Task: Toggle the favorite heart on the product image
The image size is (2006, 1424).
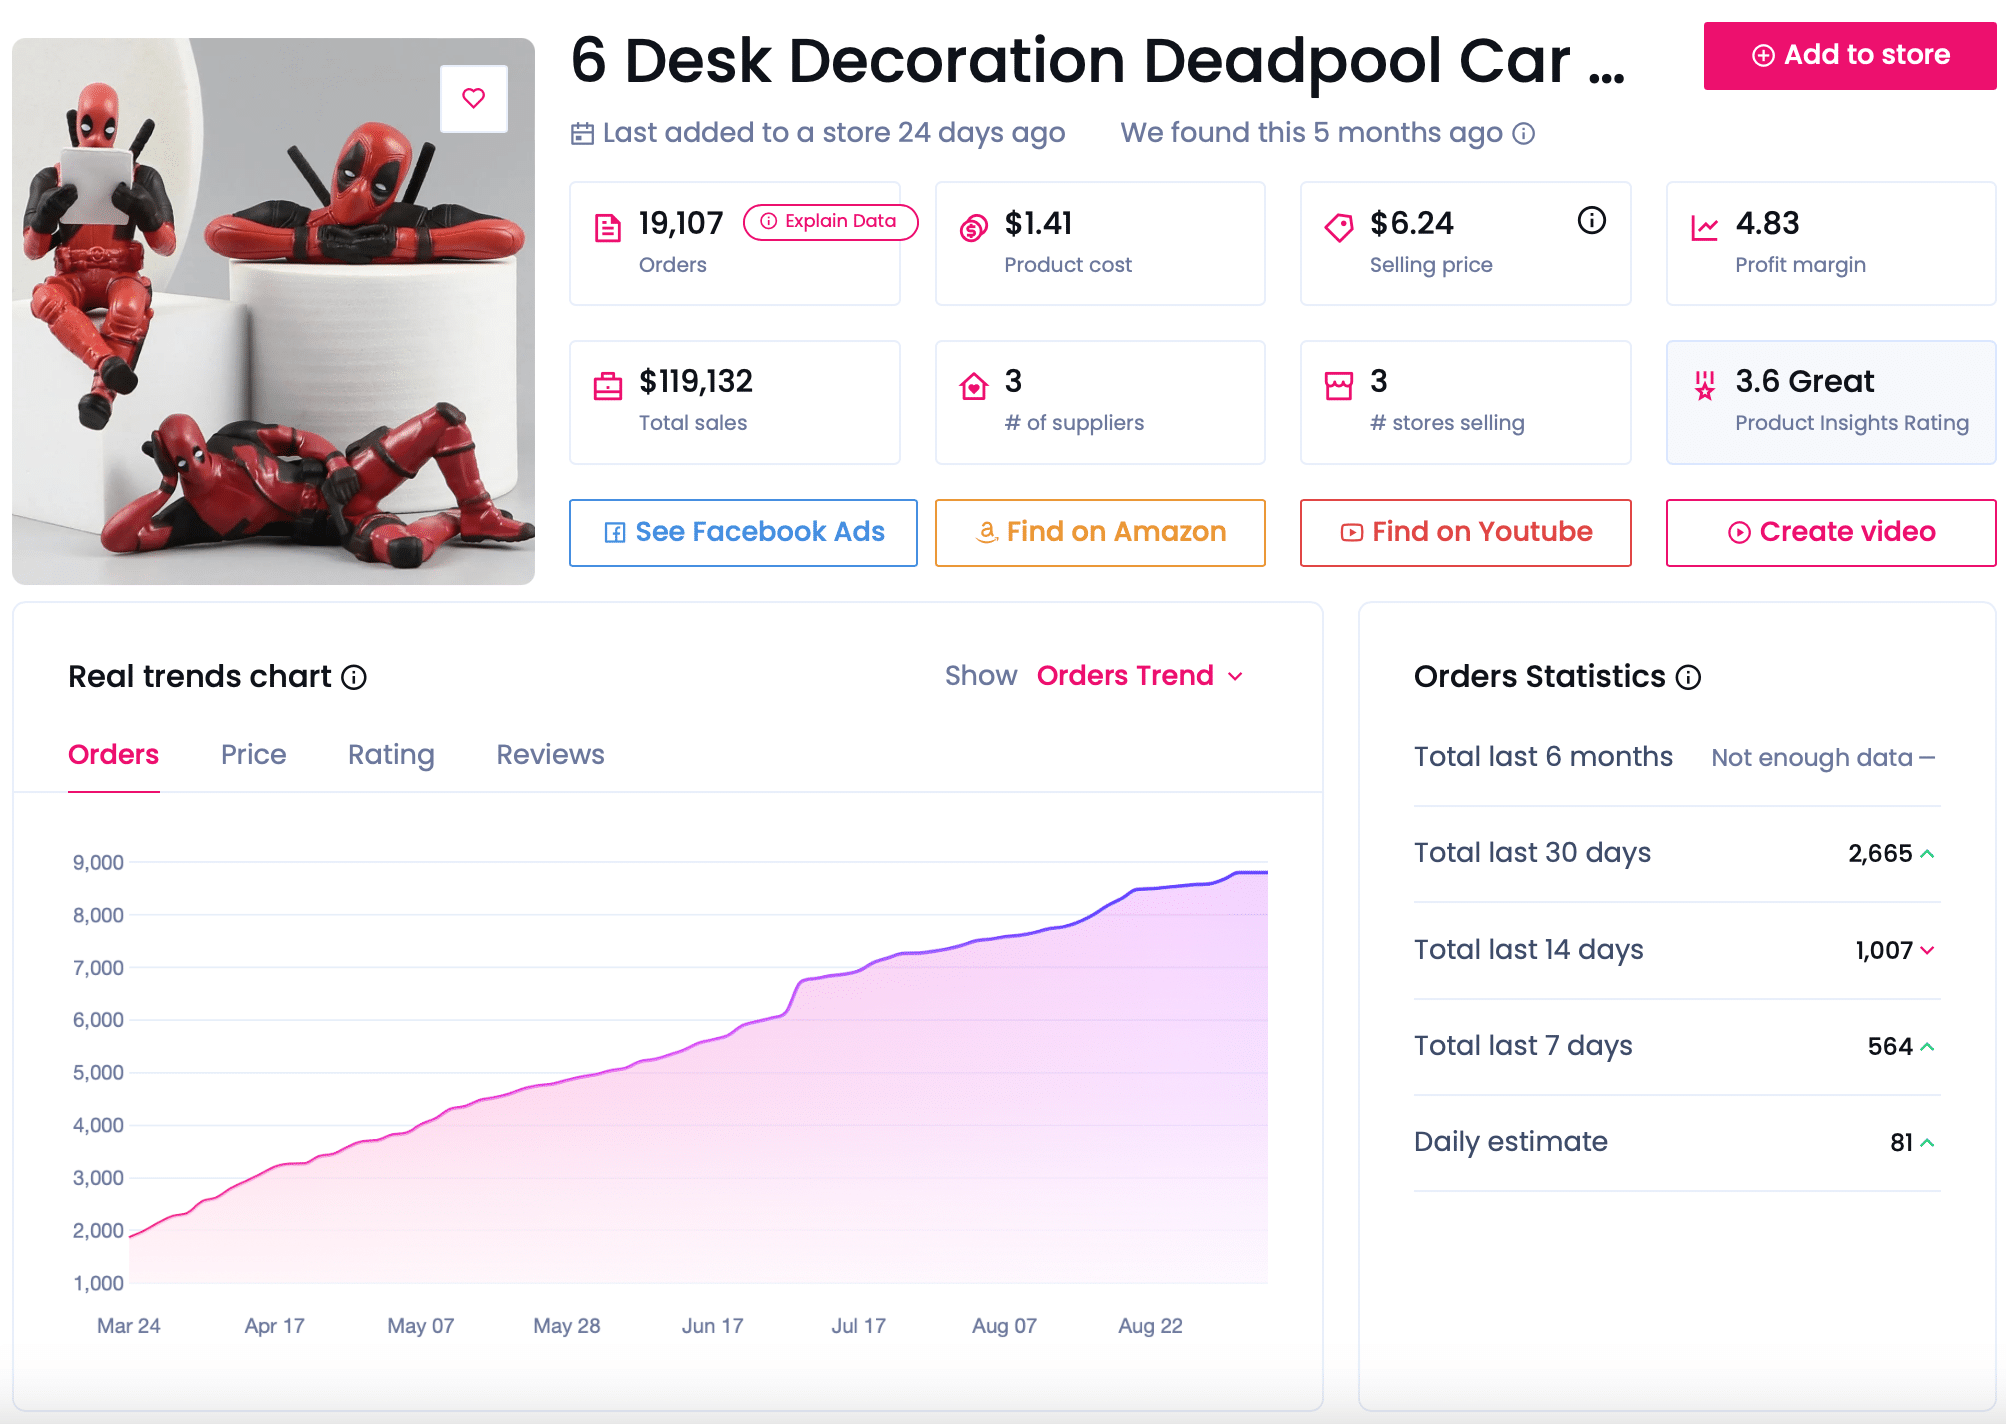Action: coord(473,97)
